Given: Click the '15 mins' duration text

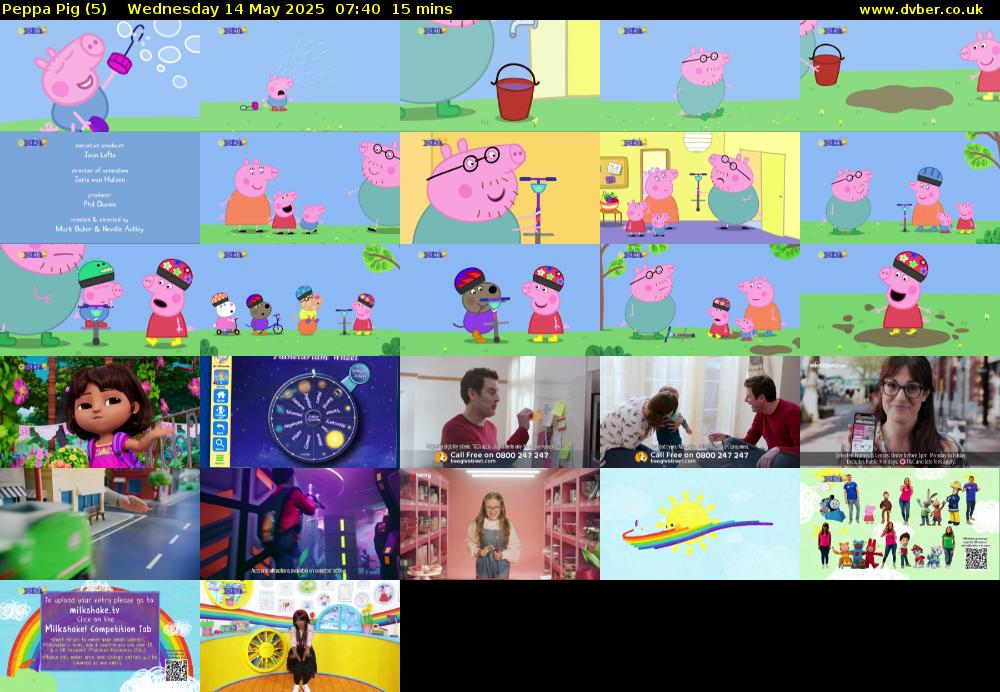Looking at the screenshot, I should pyautogui.click(x=422, y=10).
